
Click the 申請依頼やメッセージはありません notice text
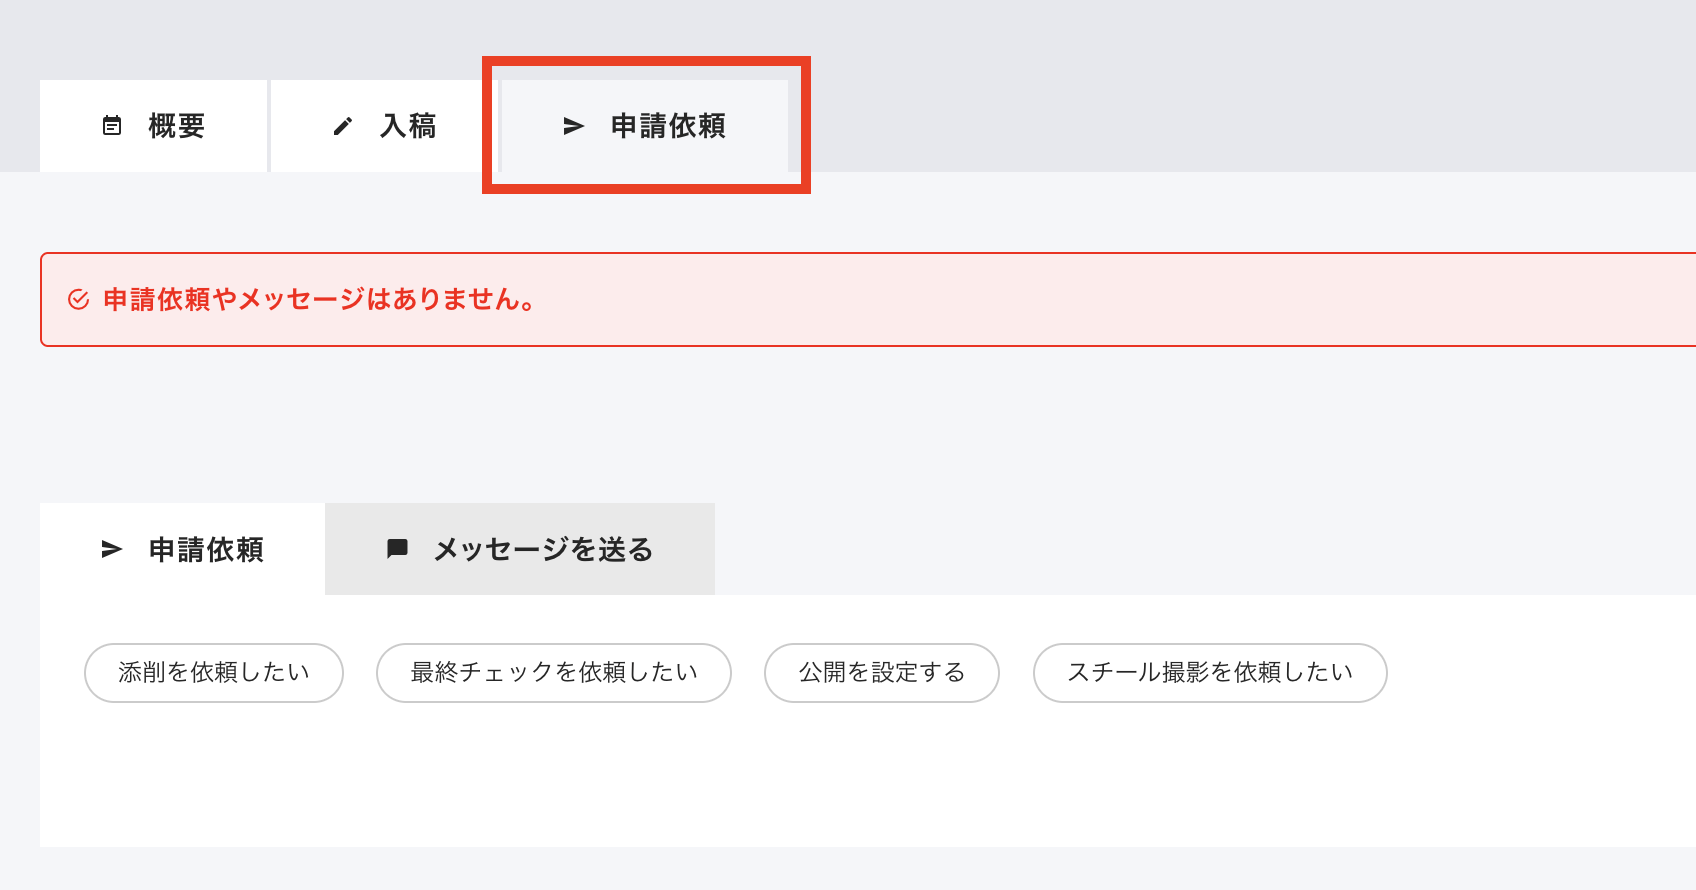point(320,300)
